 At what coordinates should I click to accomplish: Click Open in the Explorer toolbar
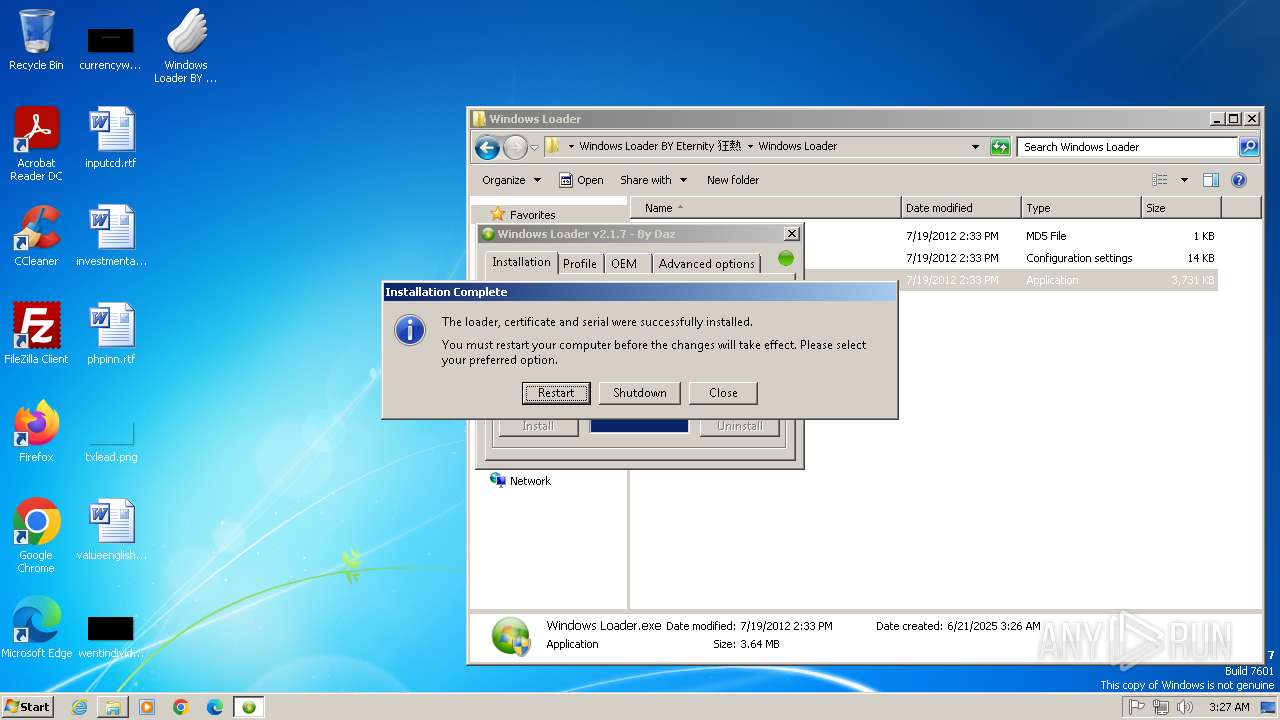[x=581, y=180]
